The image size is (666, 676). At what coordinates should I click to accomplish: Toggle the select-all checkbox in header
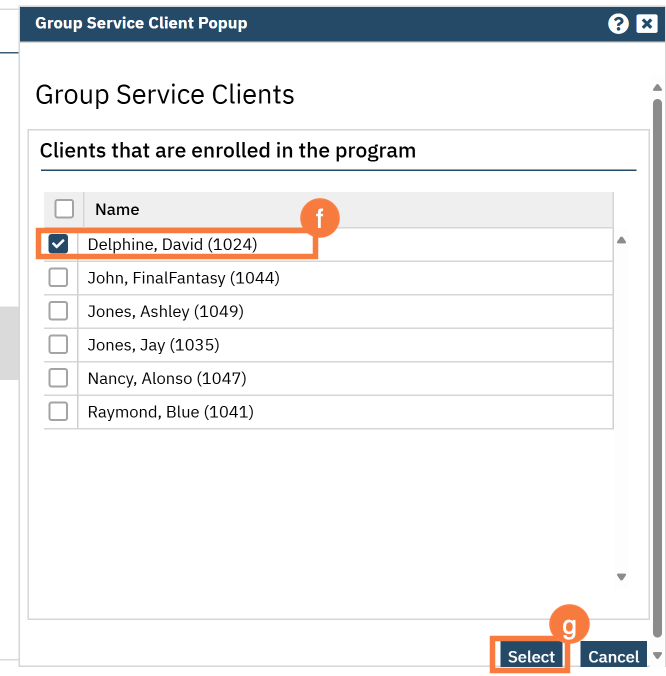coord(64,209)
